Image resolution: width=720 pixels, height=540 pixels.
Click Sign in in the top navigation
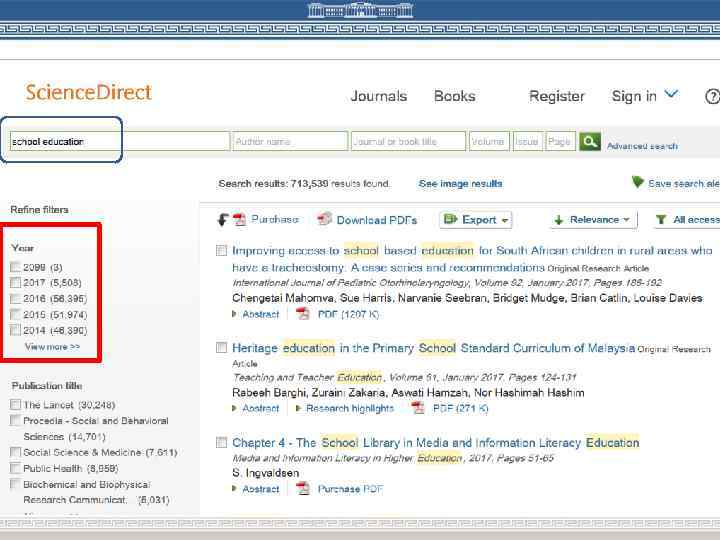[x=634, y=96]
